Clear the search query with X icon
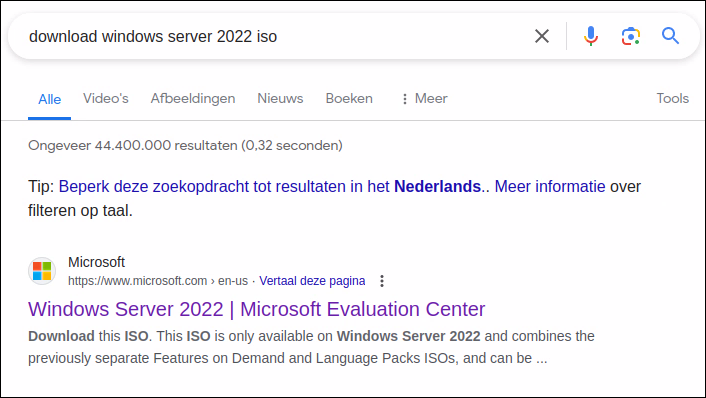This screenshot has height=398, width=706. (542, 36)
